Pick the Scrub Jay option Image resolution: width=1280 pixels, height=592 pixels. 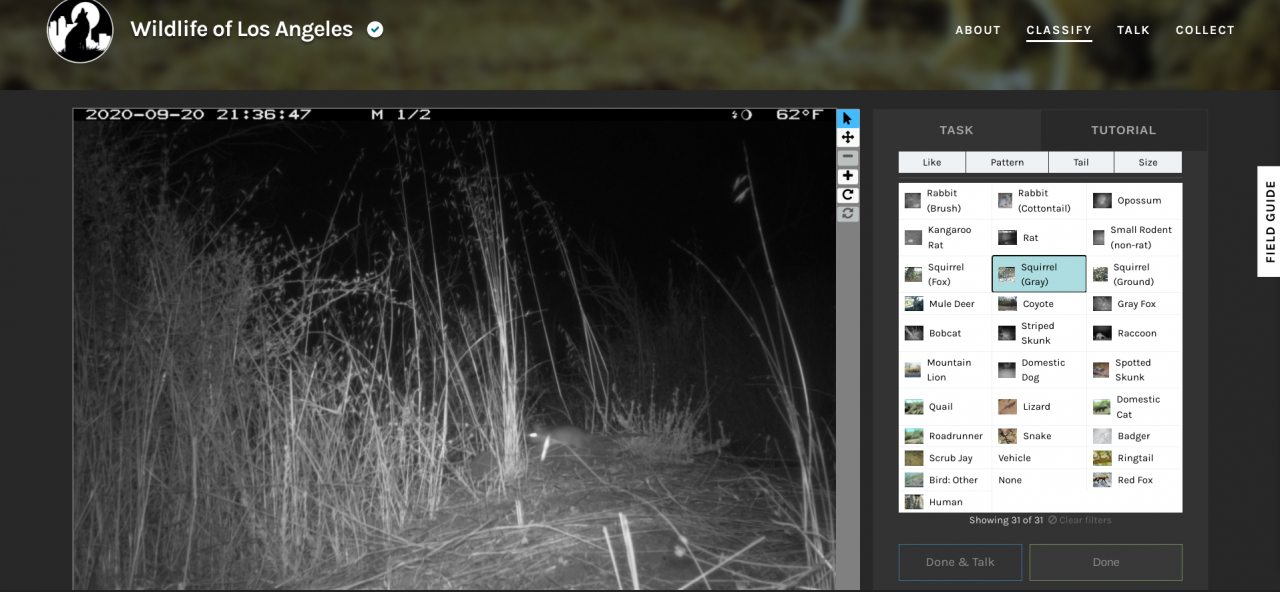point(945,458)
